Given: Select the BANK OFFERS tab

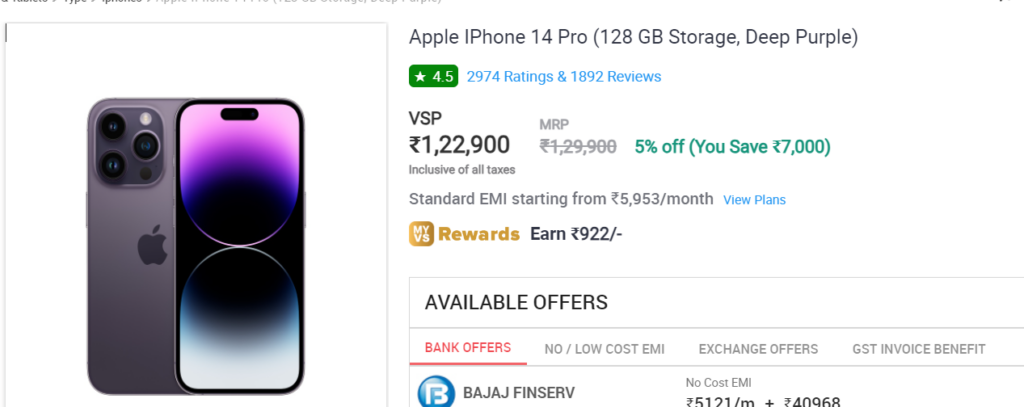Looking at the screenshot, I should pos(468,348).
